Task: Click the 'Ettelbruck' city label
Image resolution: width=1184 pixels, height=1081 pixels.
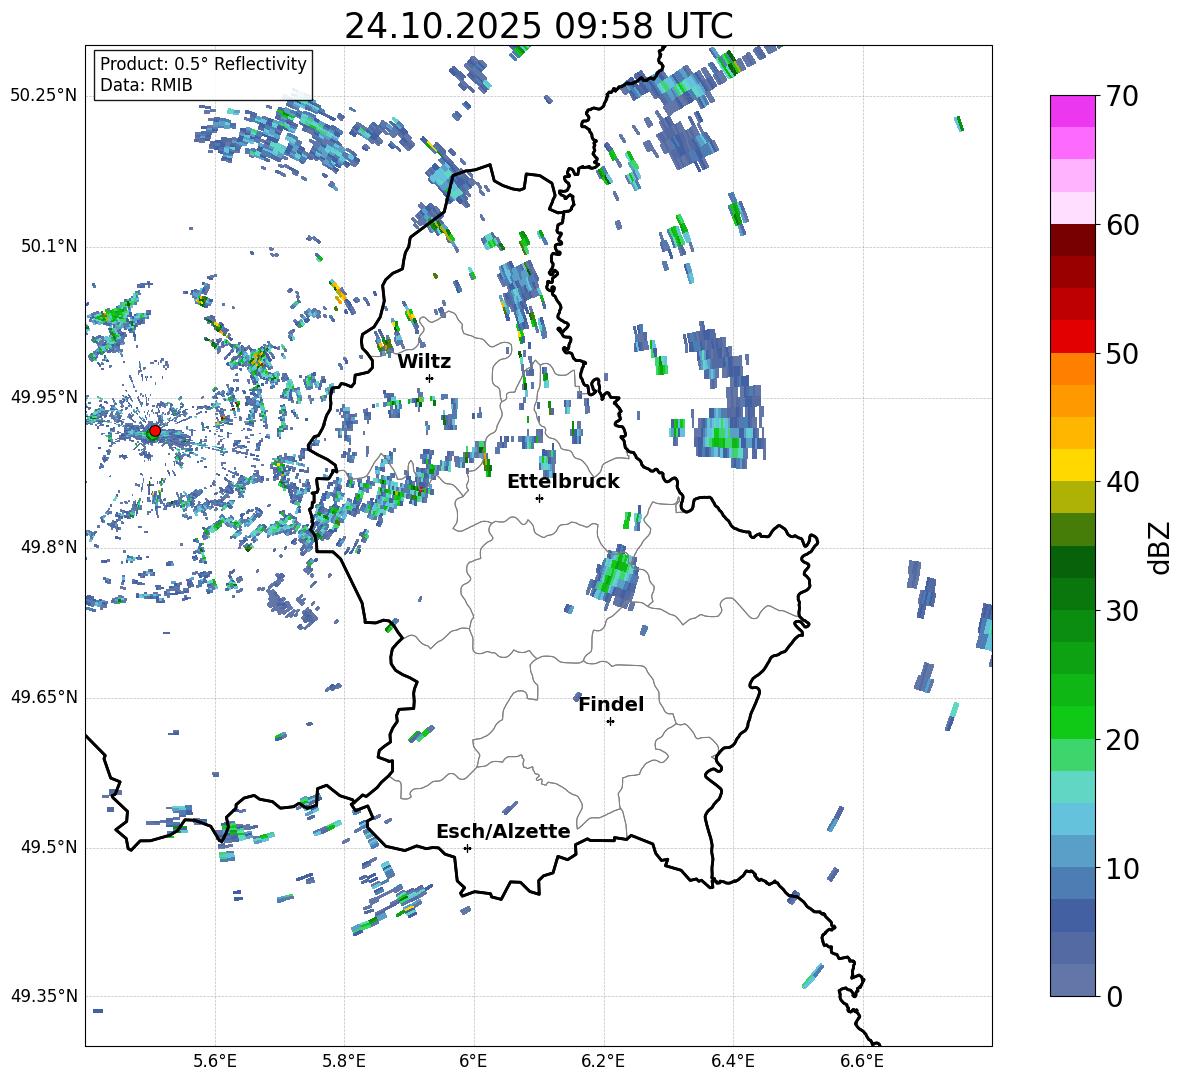Action: [563, 482]
